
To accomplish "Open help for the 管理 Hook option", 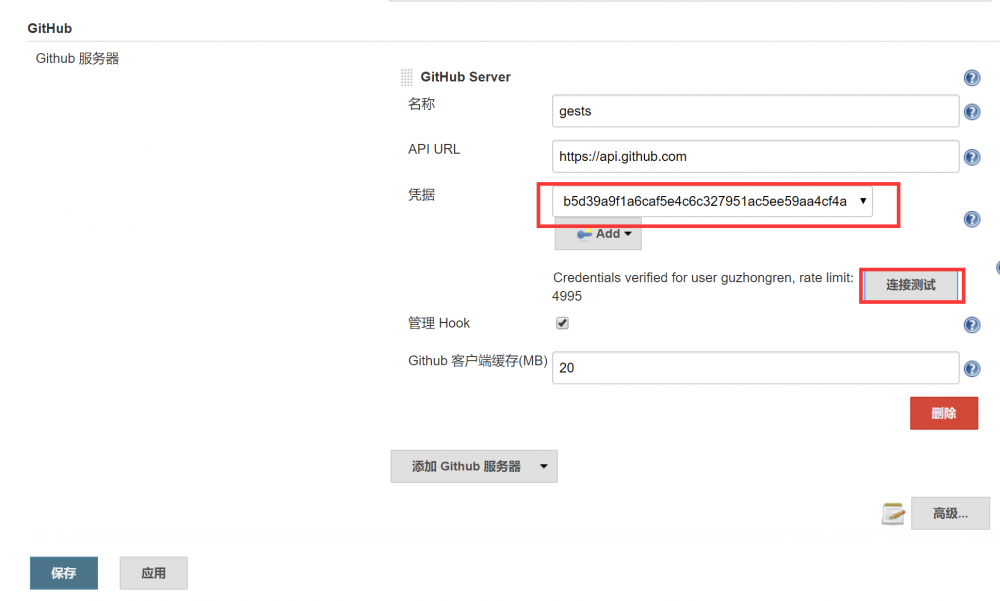I will coord(971,324).
